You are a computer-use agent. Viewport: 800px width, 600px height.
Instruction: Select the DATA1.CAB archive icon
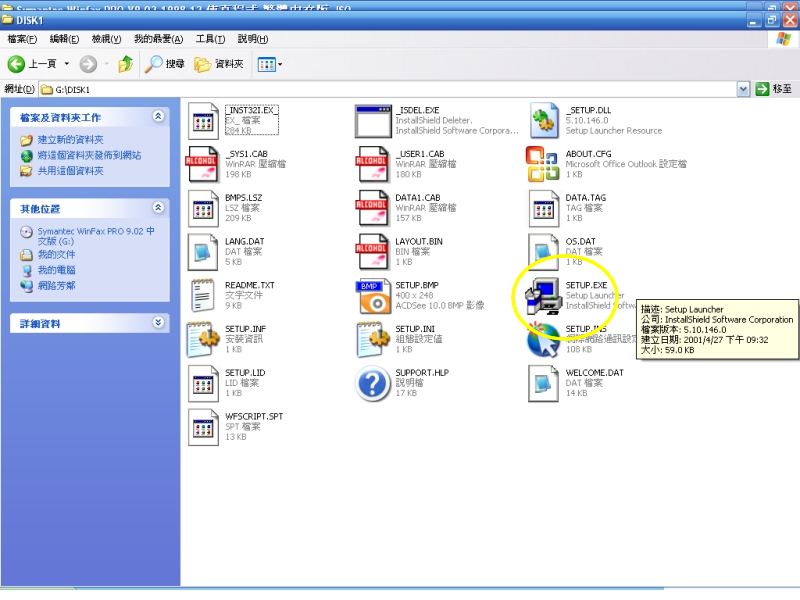372,208
